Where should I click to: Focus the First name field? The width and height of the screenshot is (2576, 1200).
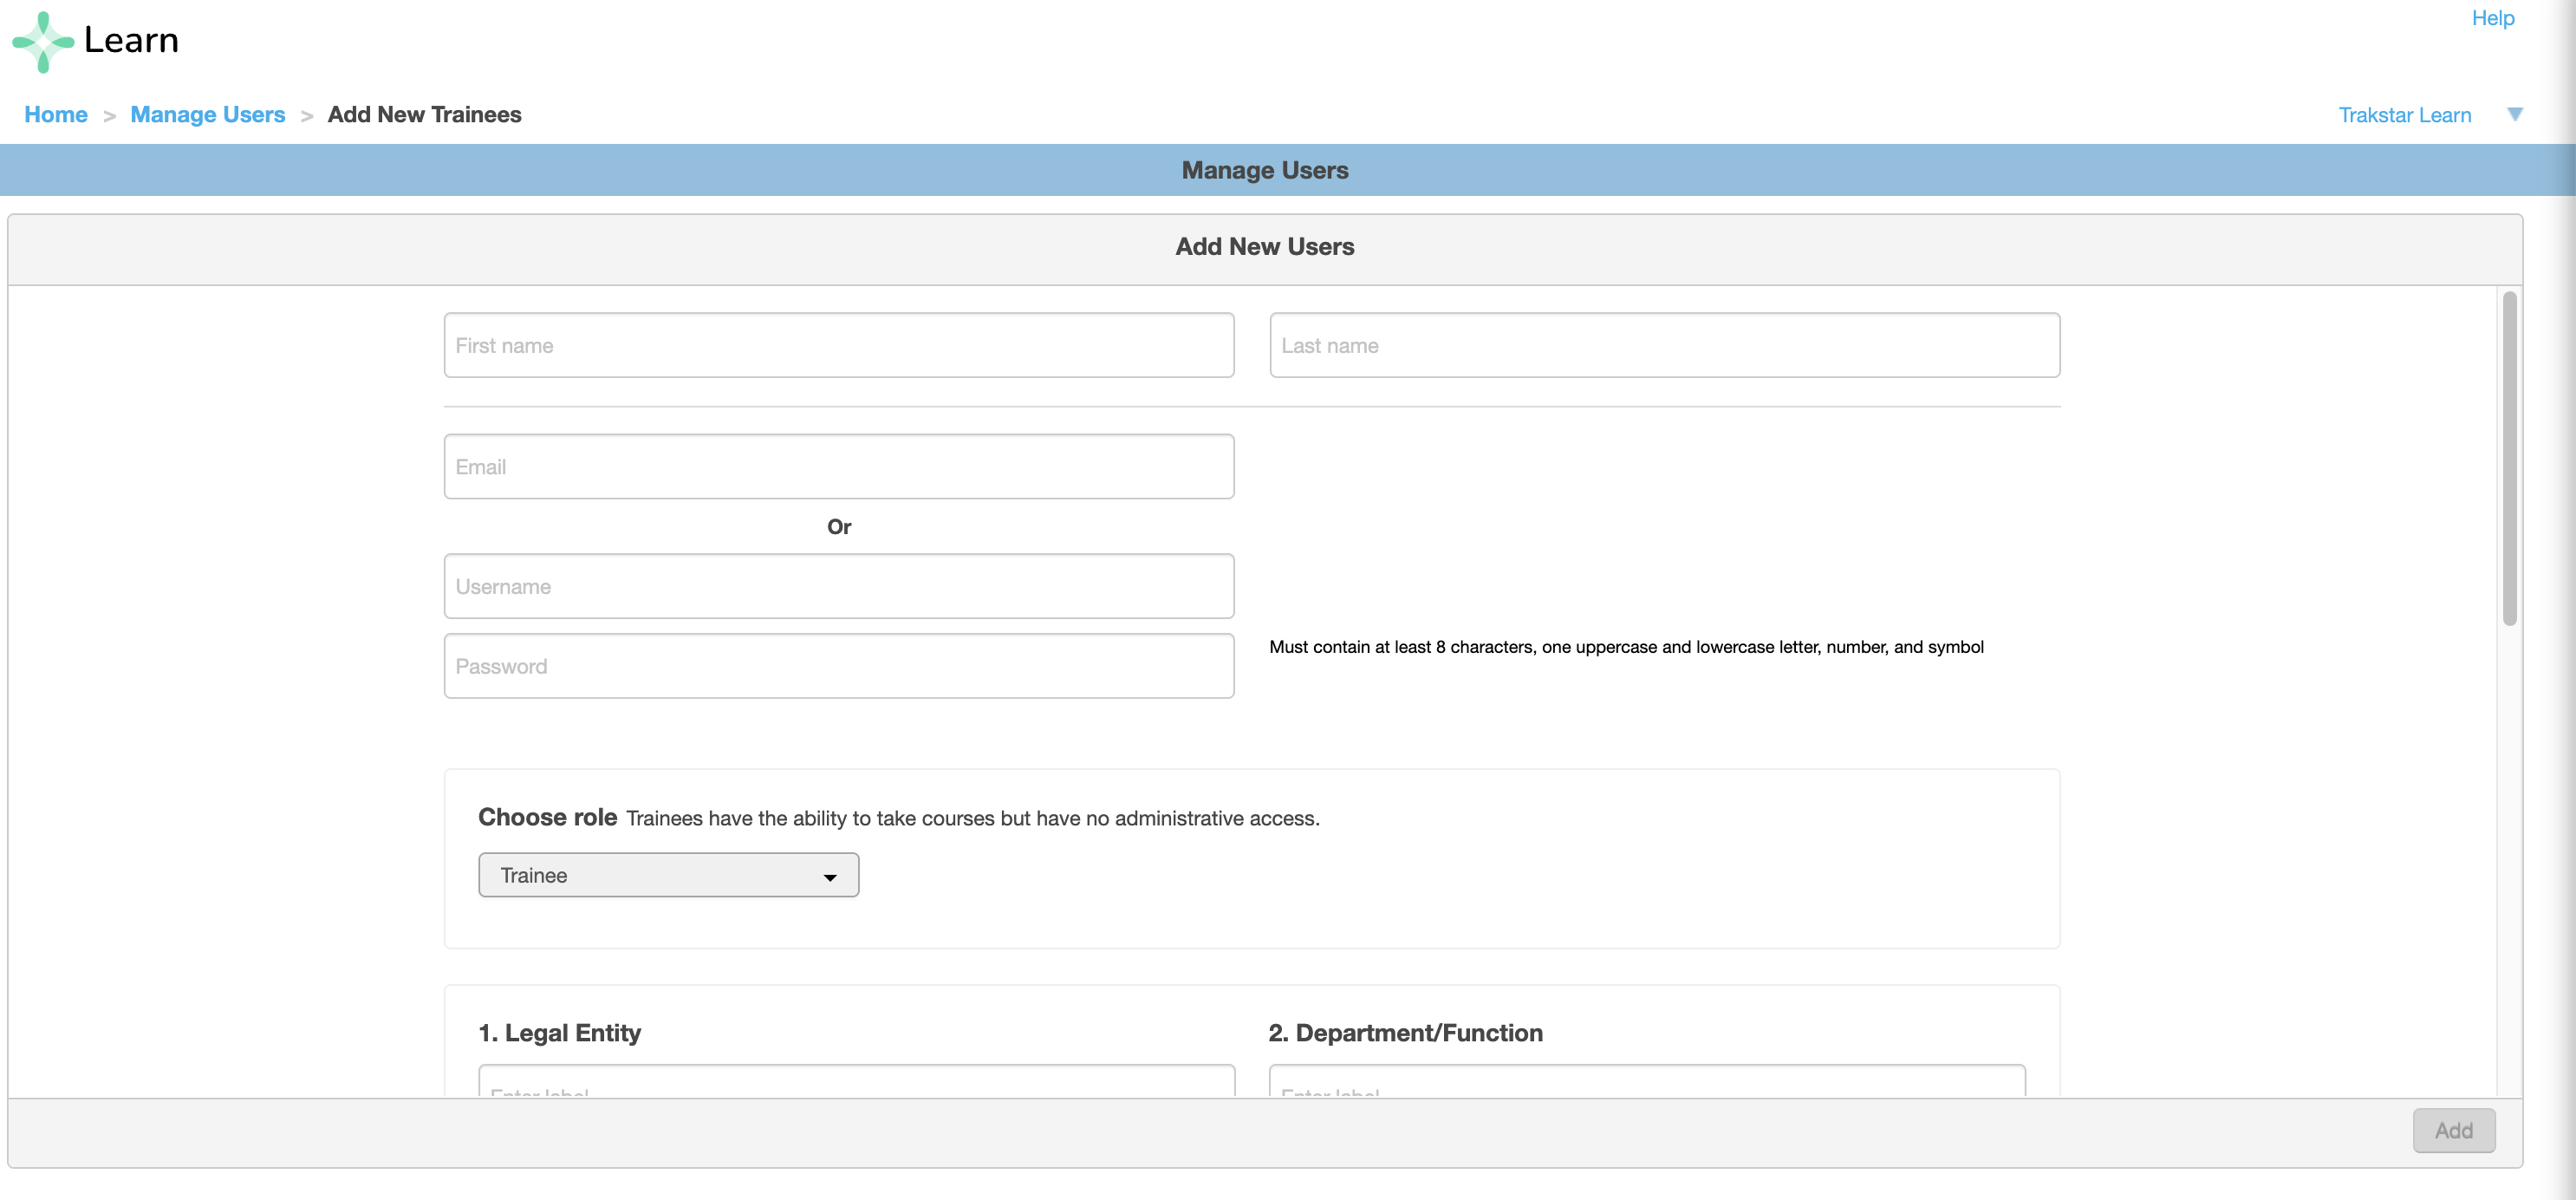pos(839,345)
